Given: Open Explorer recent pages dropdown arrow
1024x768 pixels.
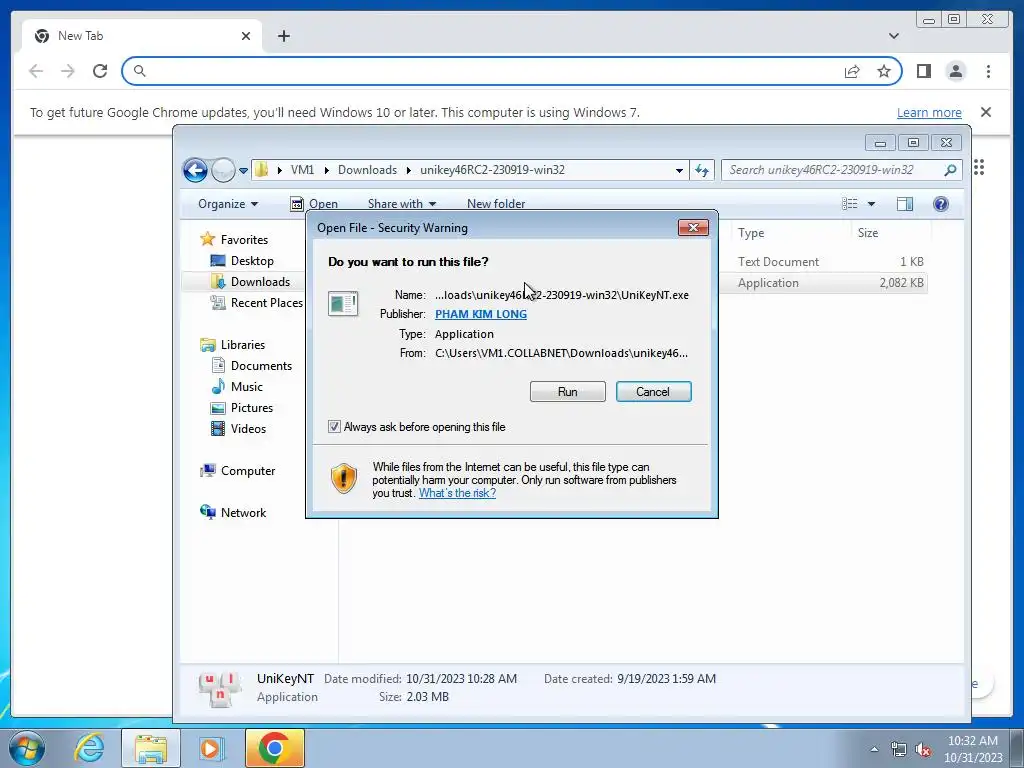Looking at the screenshot, I should 243,170.
